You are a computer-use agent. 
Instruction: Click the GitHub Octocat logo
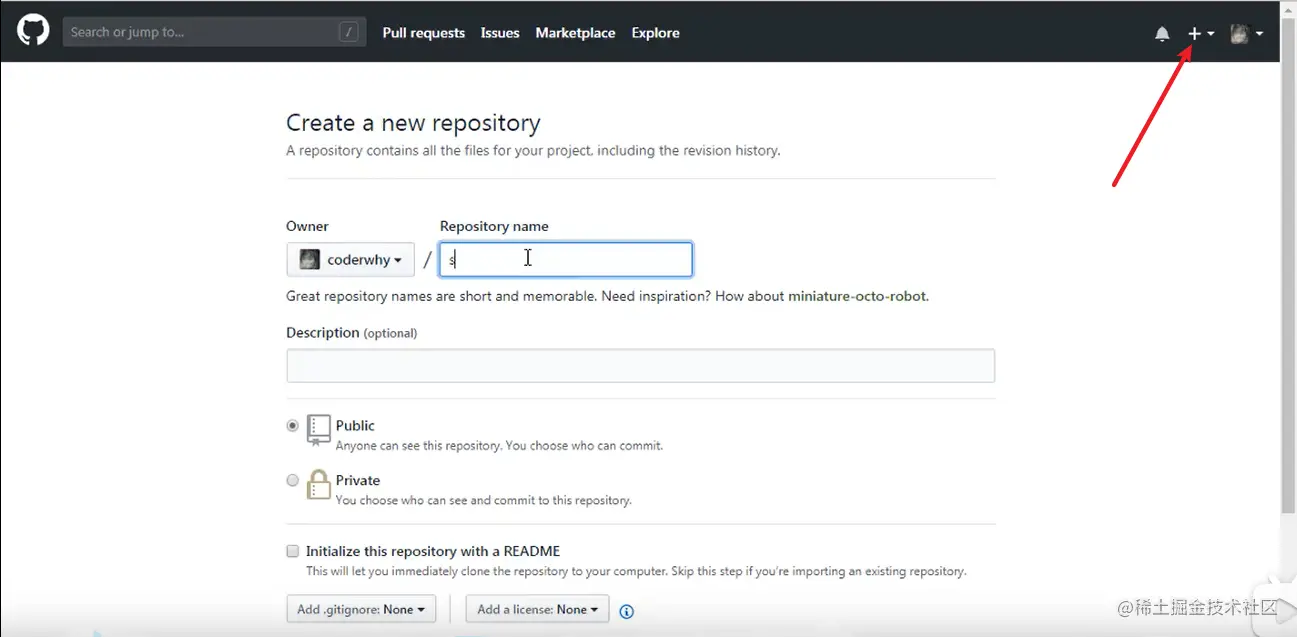pos(33,32)
